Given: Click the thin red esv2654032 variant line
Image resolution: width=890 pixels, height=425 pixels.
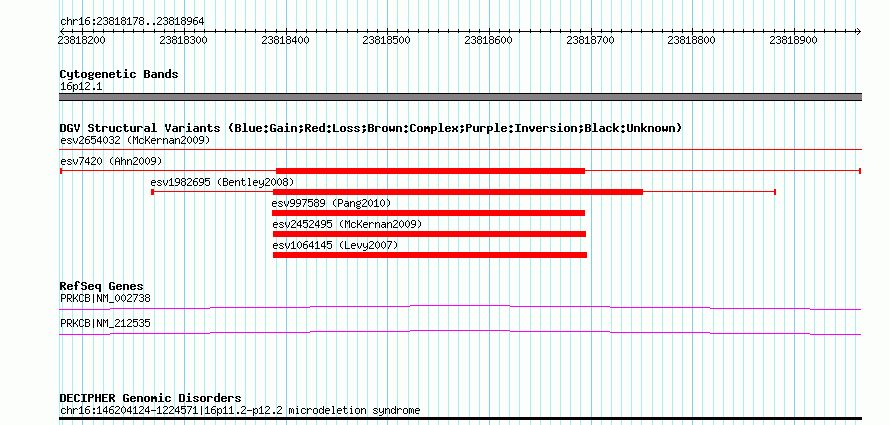Looking at the screenshot, I should pos(460,150).
